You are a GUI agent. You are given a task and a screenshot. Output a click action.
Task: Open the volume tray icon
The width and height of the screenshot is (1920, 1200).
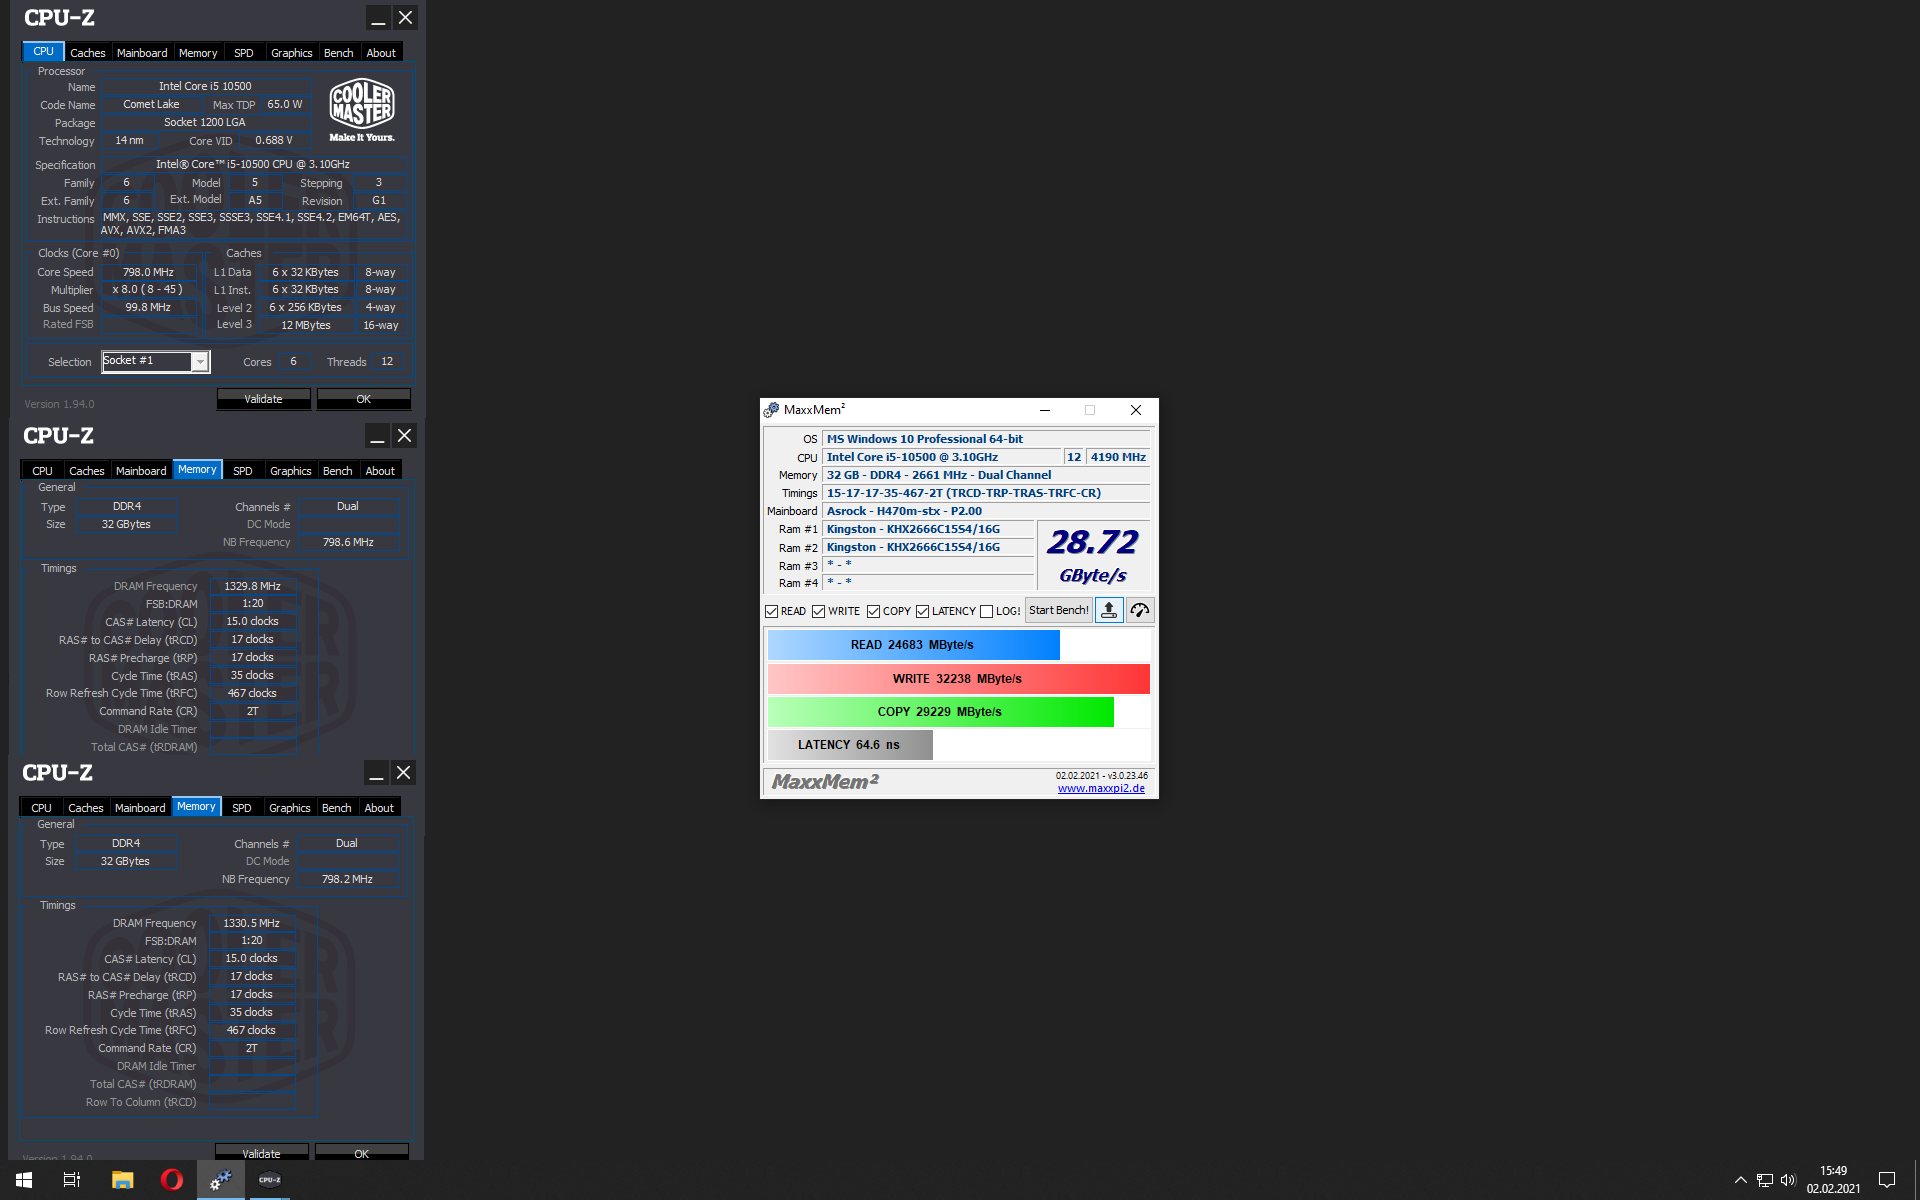[1788, 1180]
